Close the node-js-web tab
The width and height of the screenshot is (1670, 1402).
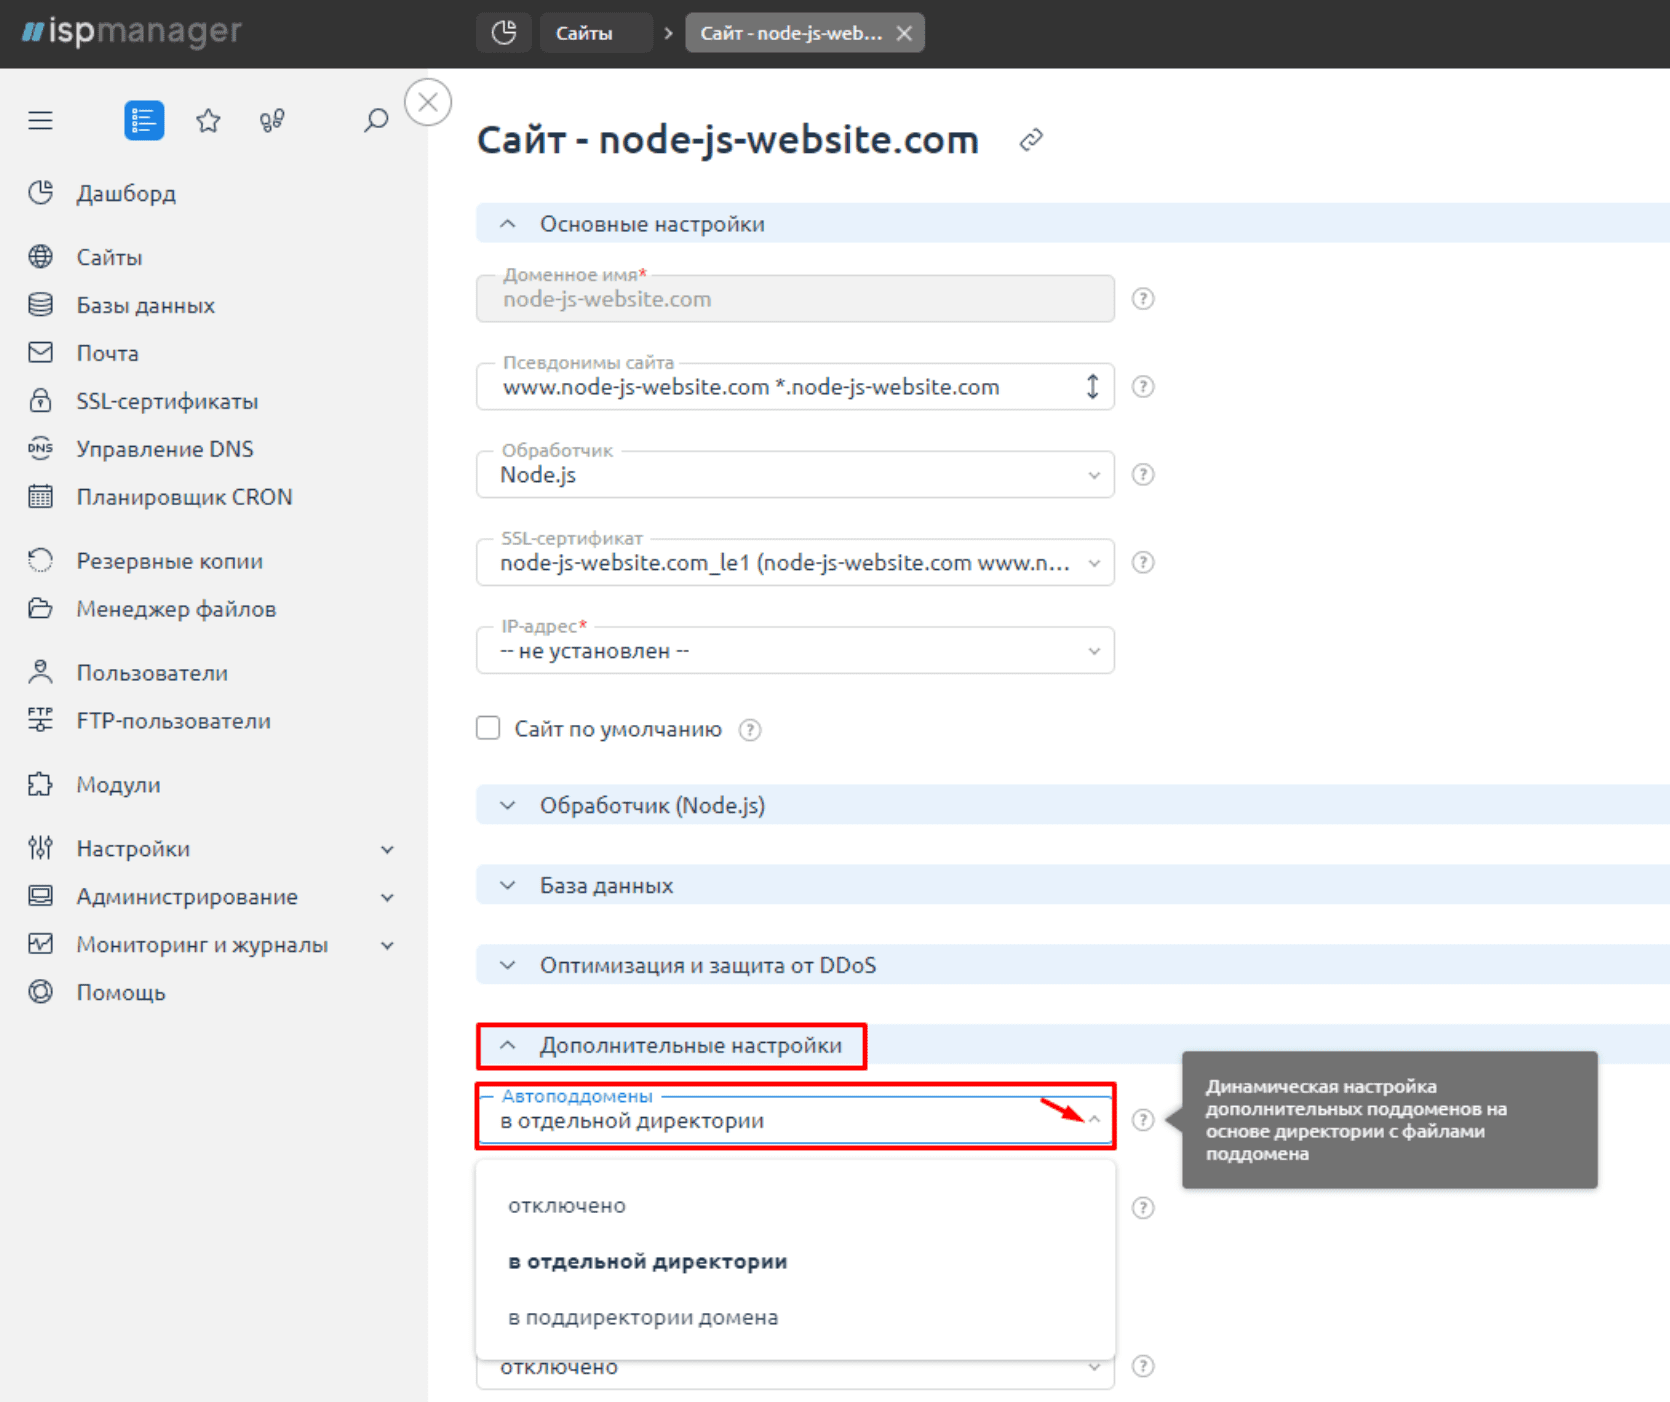904,33
